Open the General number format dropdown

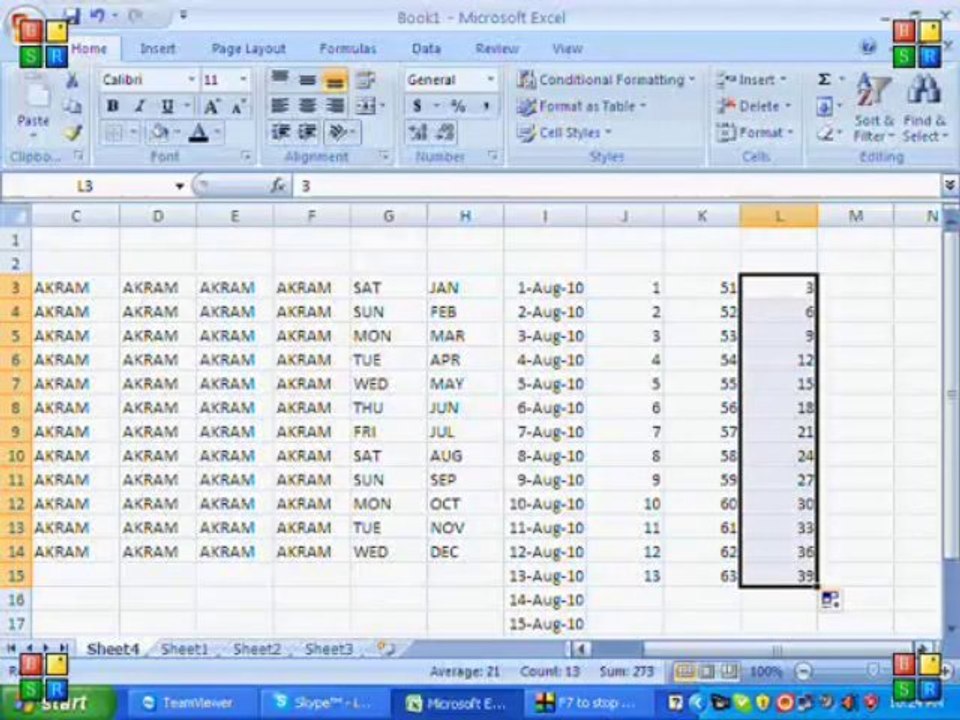(x=490, y=80)
